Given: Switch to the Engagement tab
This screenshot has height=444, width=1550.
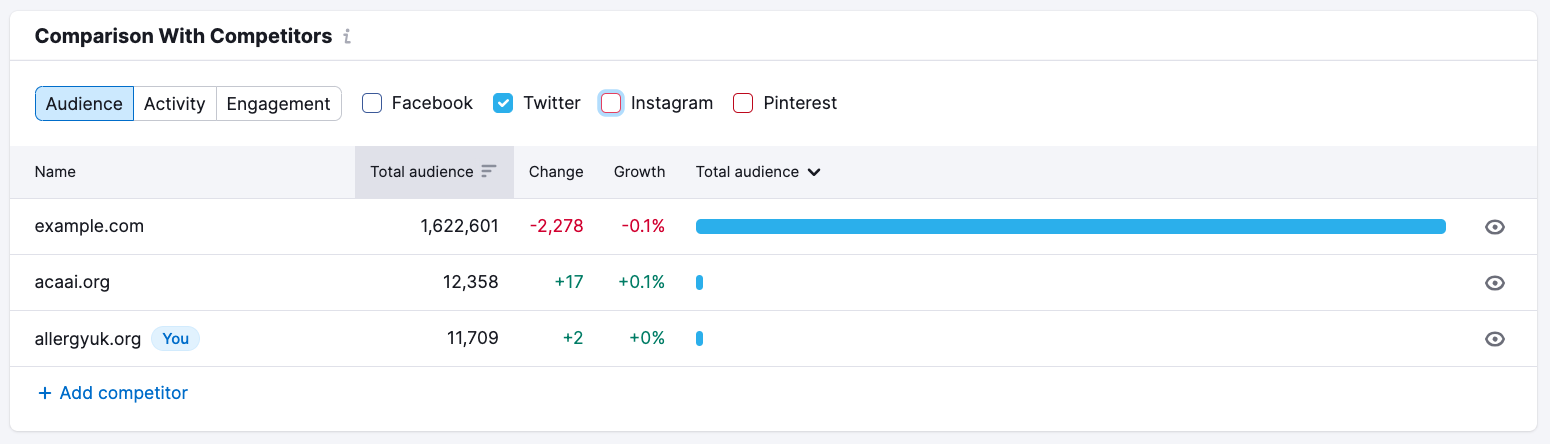Looking at the screenshot, I should tap(278, 103).
